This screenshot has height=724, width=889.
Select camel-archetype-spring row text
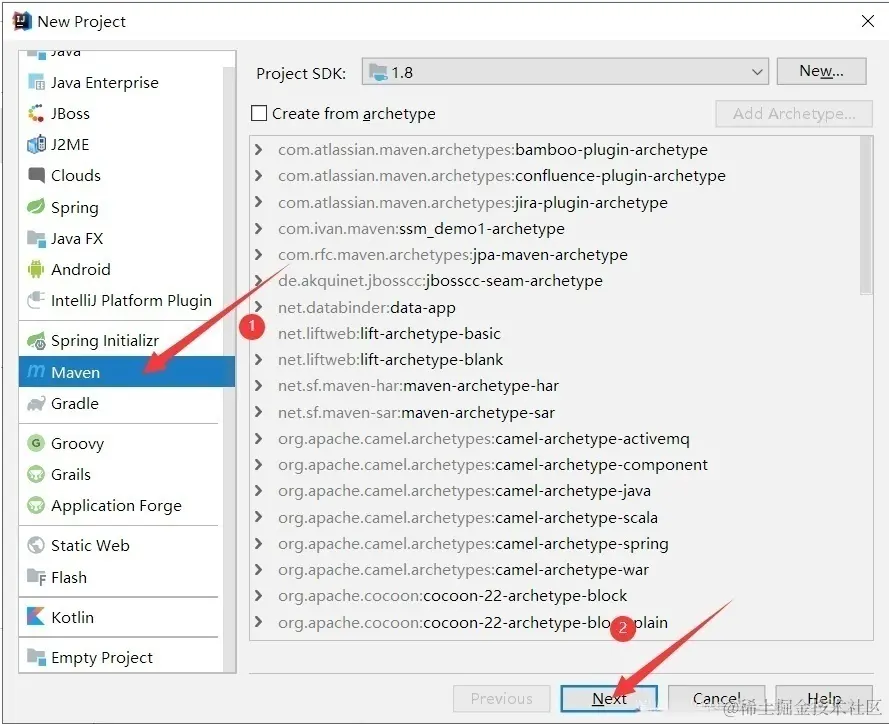473,544
